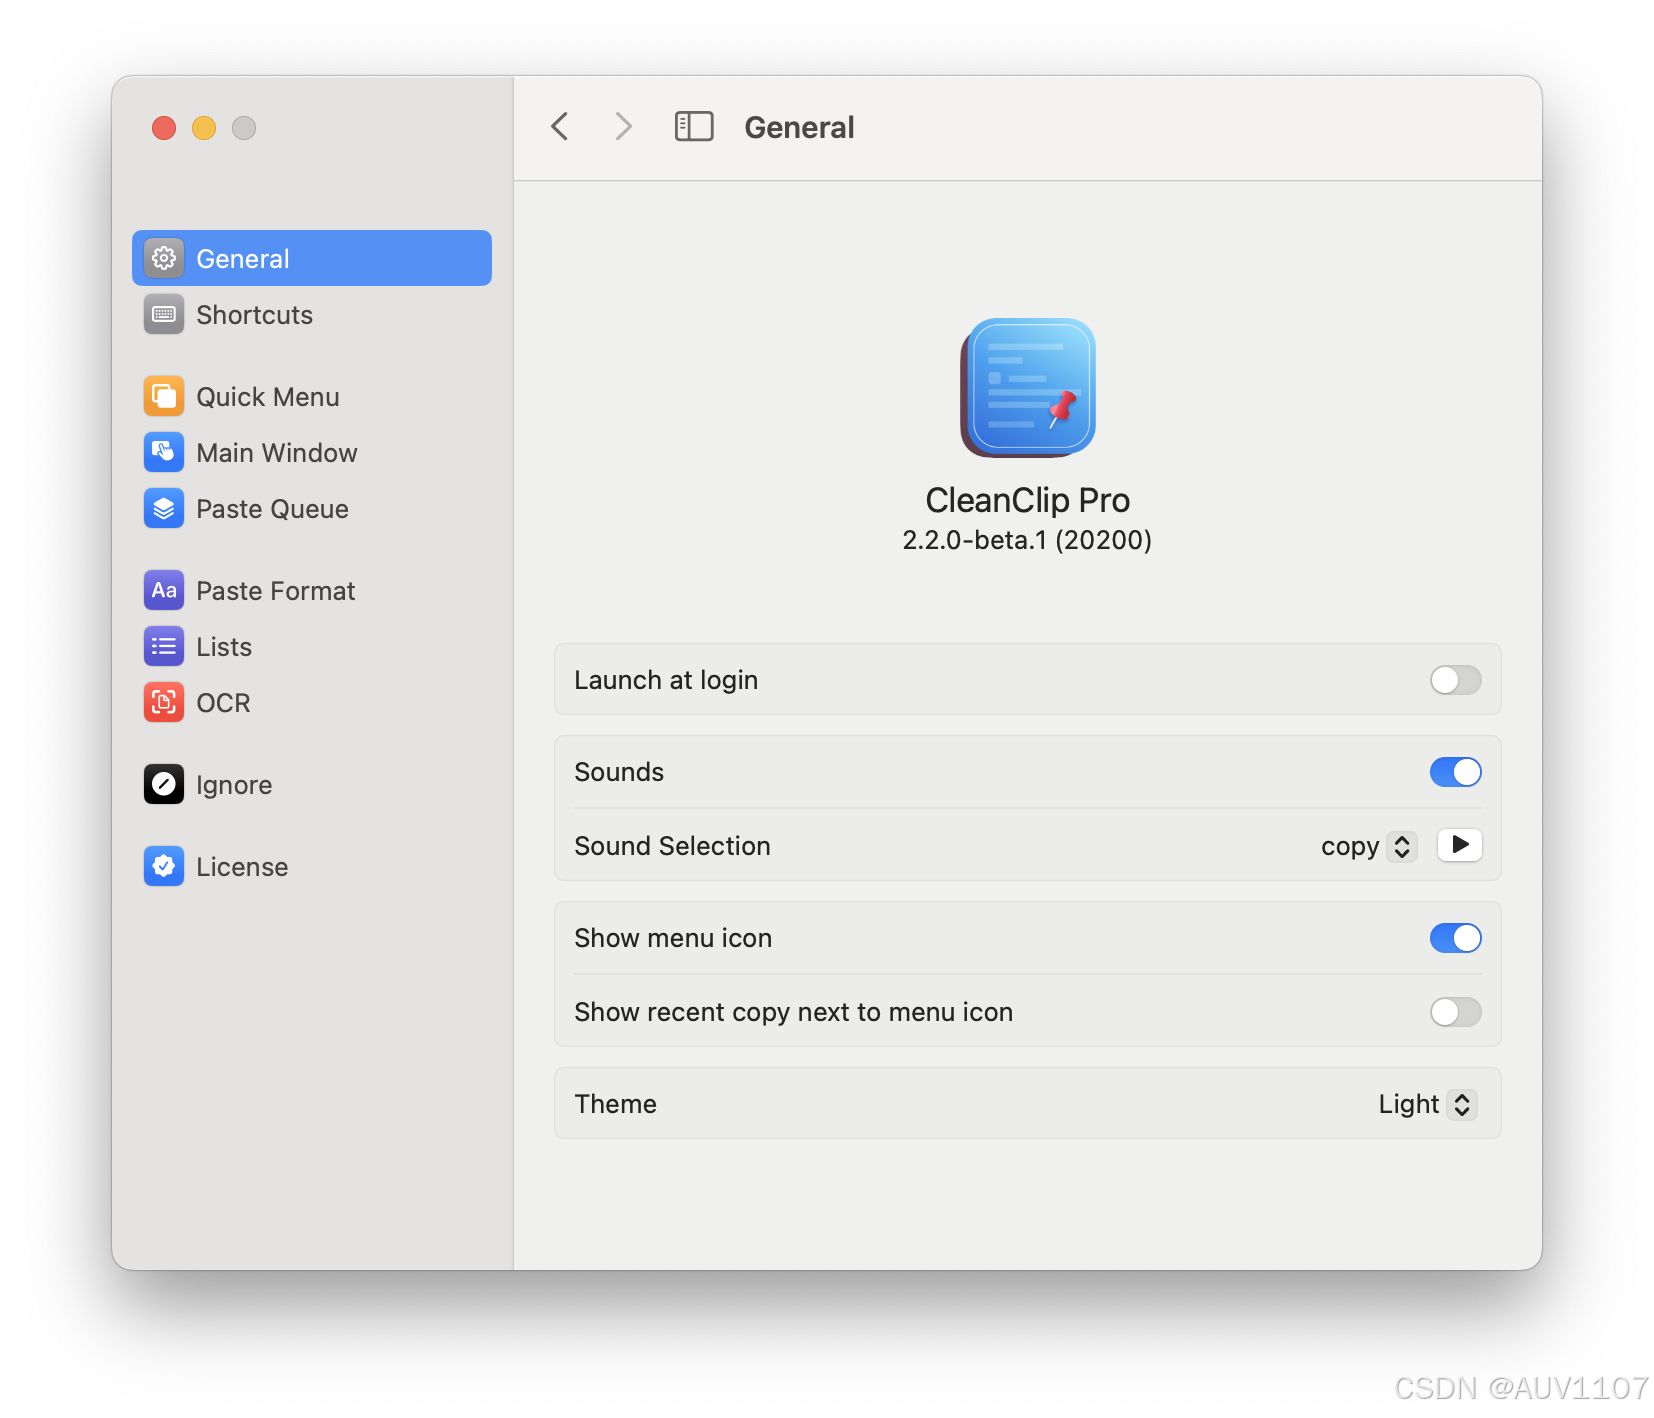Viewport: 1654px width, 1418px height.
Task: Open the Quick Menu settings label
Action: coord(268,397)
